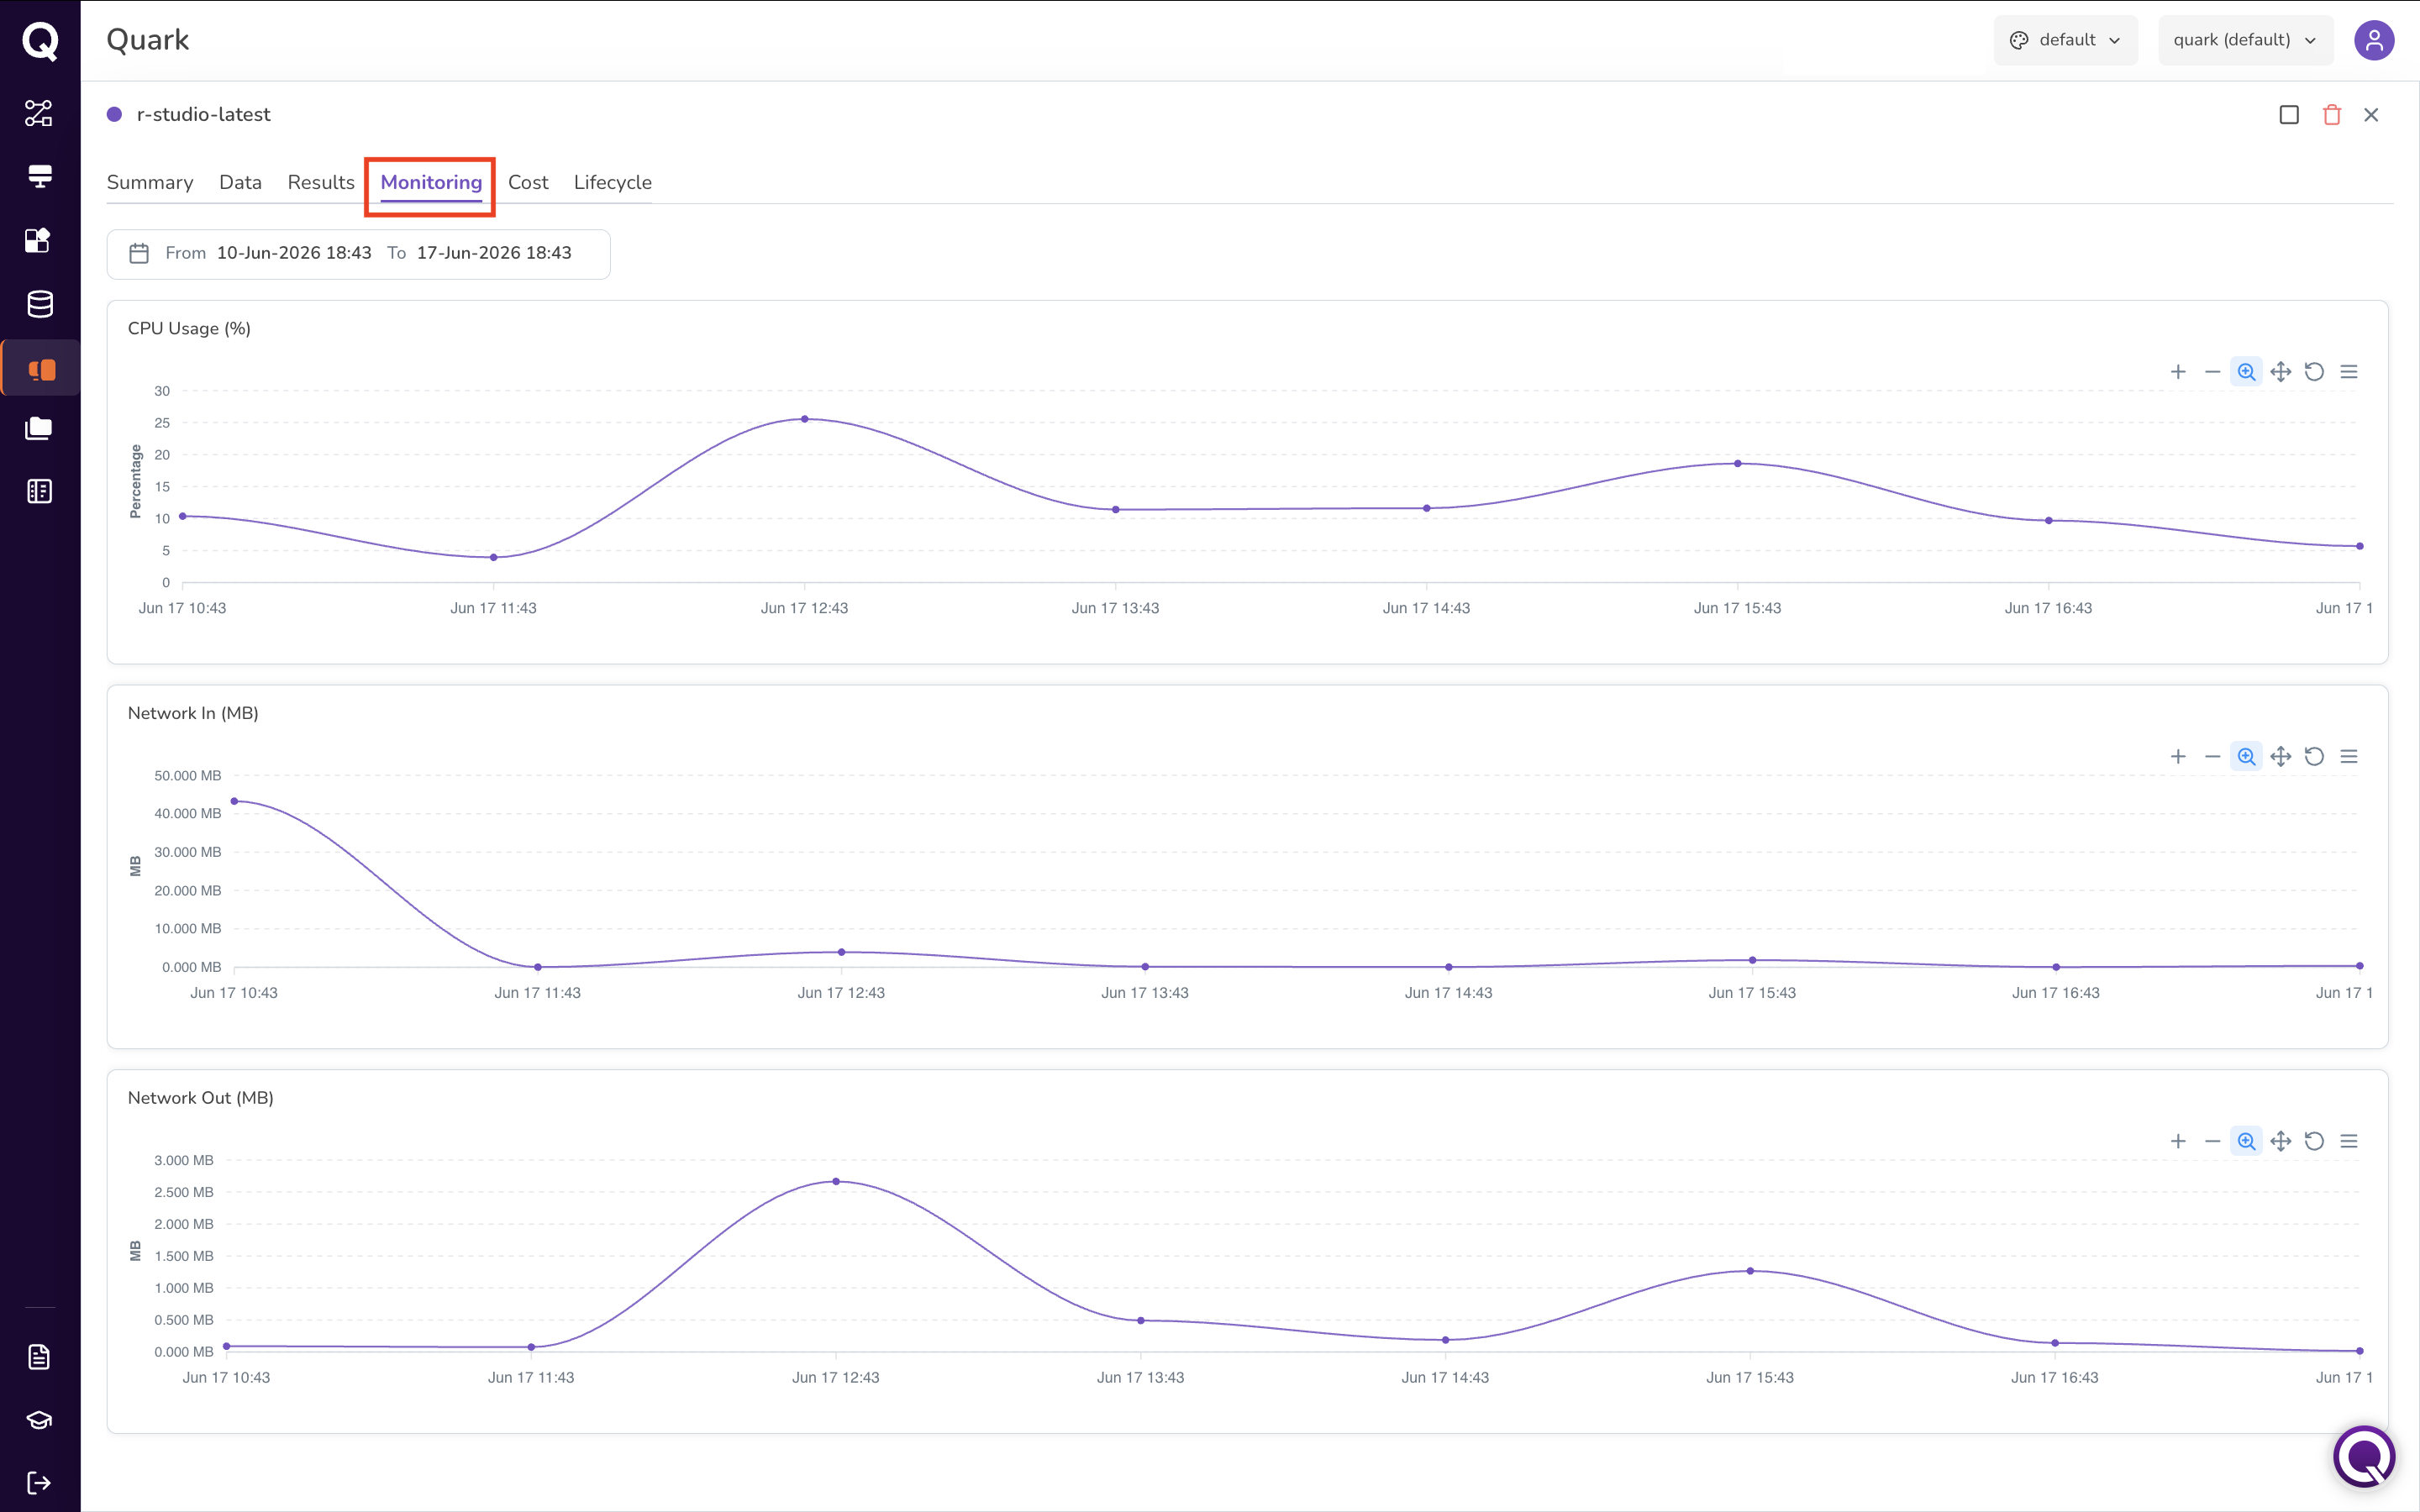This screenshot has width=2420, height=1512.
Task: Open the folders icon in the sidebar
Action: 39,428
